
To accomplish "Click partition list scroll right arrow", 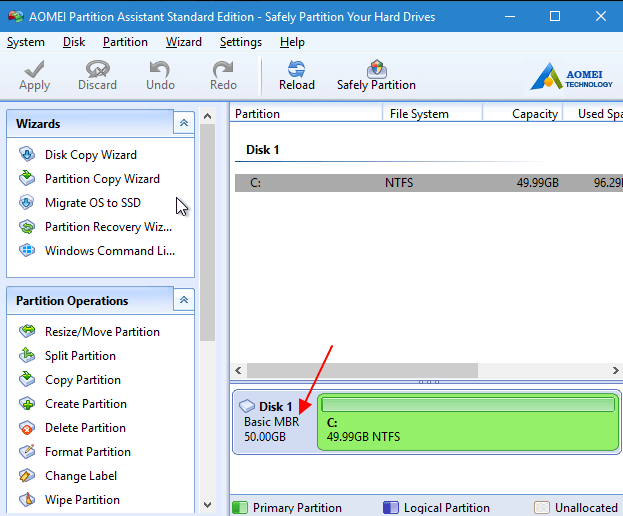I will 615,370.
